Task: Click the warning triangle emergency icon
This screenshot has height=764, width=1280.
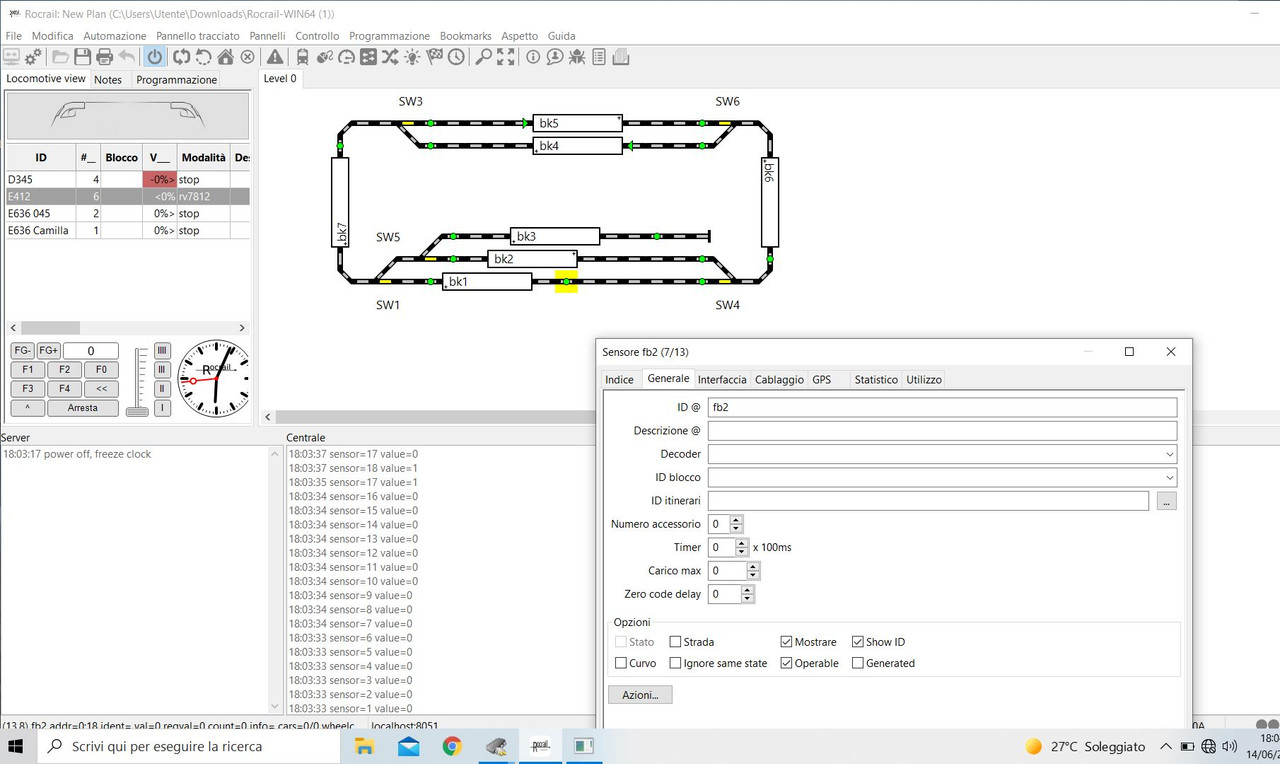Action: tap(275, 57)
